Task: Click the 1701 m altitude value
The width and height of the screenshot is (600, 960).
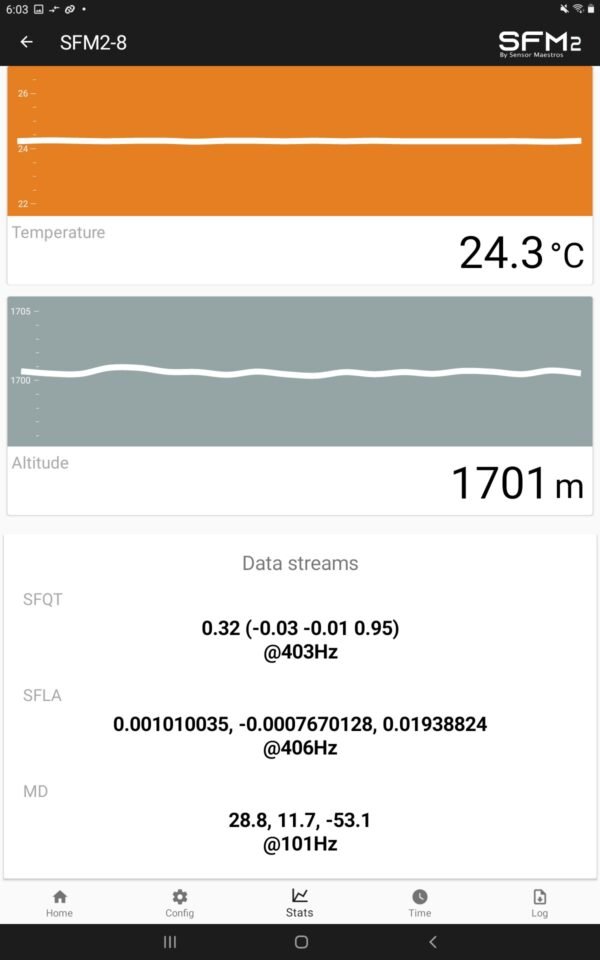Action: point(515,482)
